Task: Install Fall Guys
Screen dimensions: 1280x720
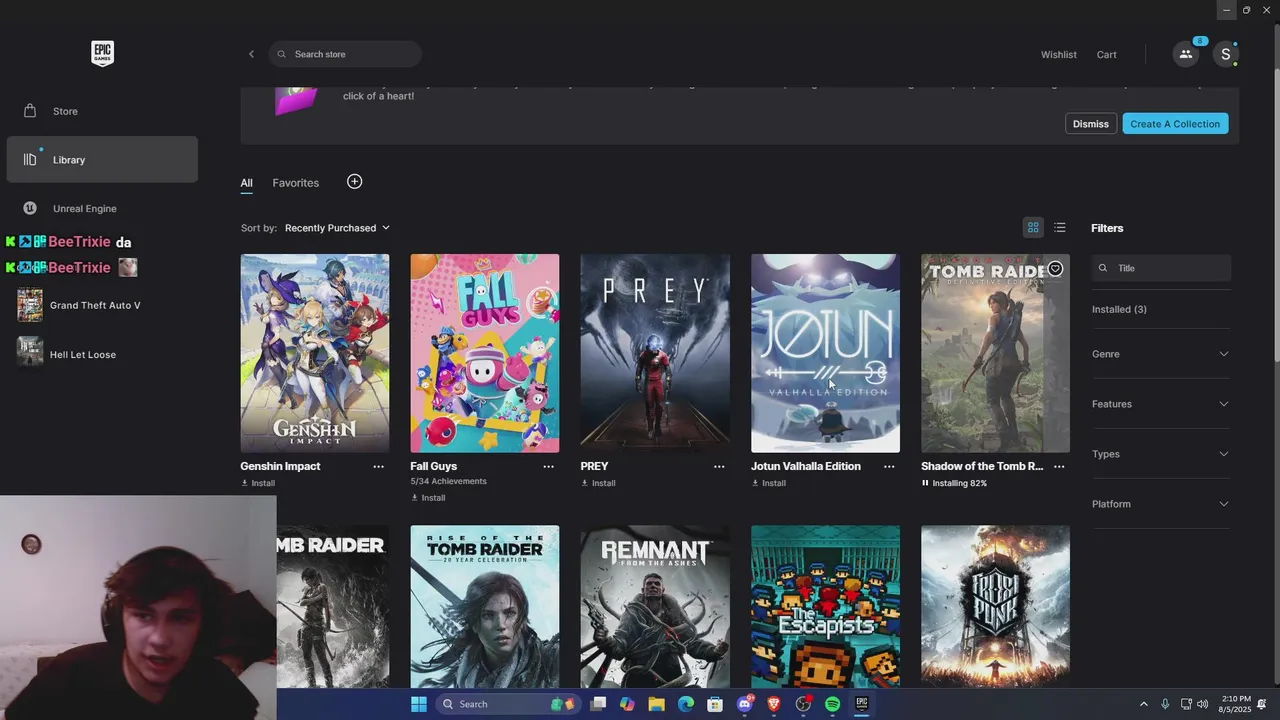Action: tap(428, 498)
